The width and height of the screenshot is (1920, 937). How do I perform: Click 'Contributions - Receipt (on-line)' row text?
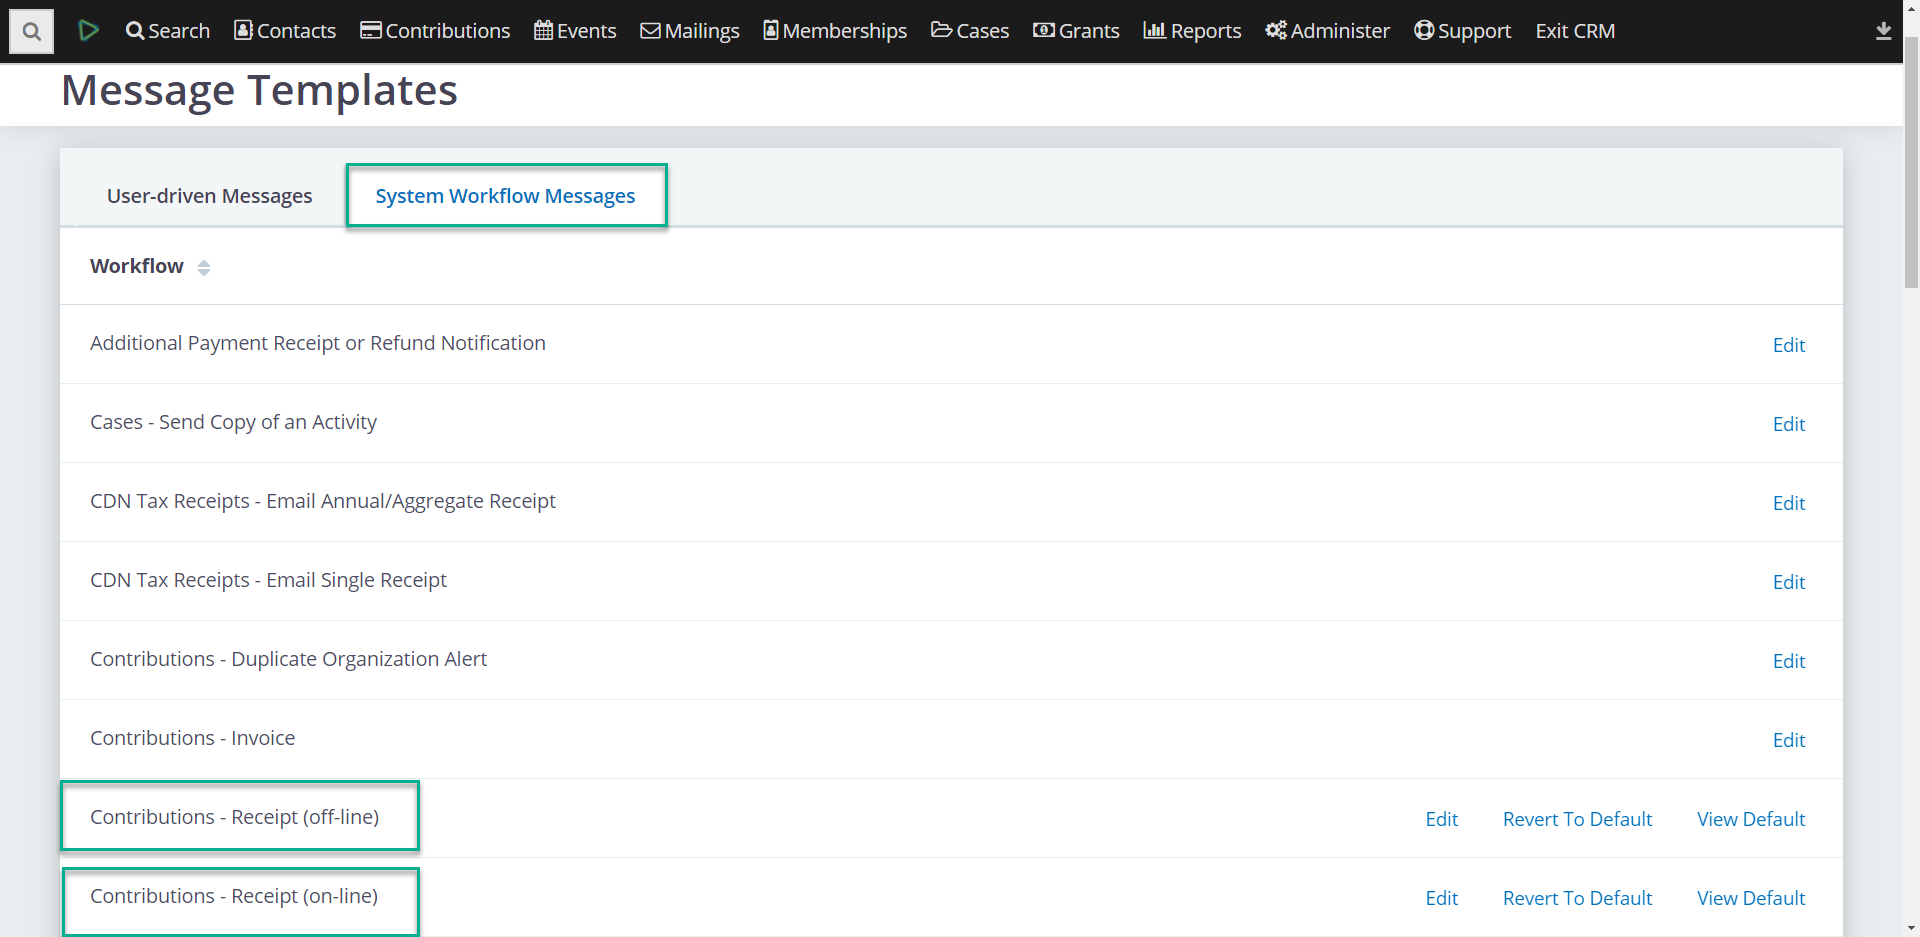click(234, 896)
